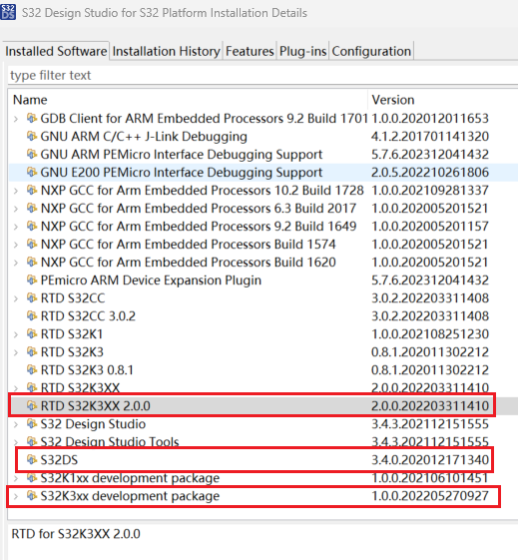Click icon beside GNU ARM PEMicro Interface Debugging Support
Screen dimensions: 518x560
[32, 154]
